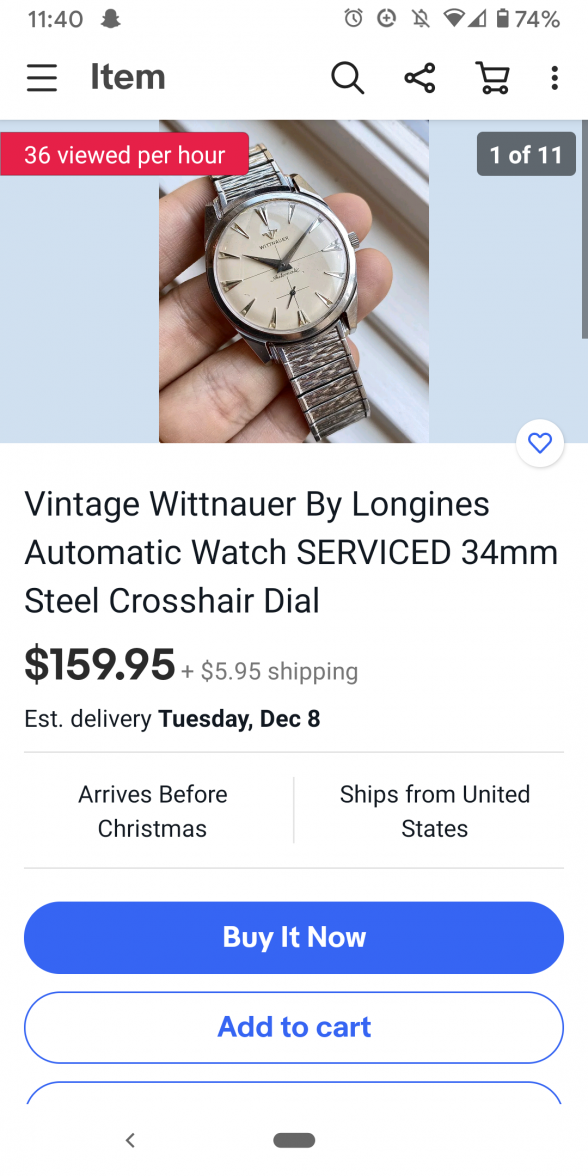Viewport: 588px width, 1176px height.
Task: Share this item listing
Action: point(419,77)
